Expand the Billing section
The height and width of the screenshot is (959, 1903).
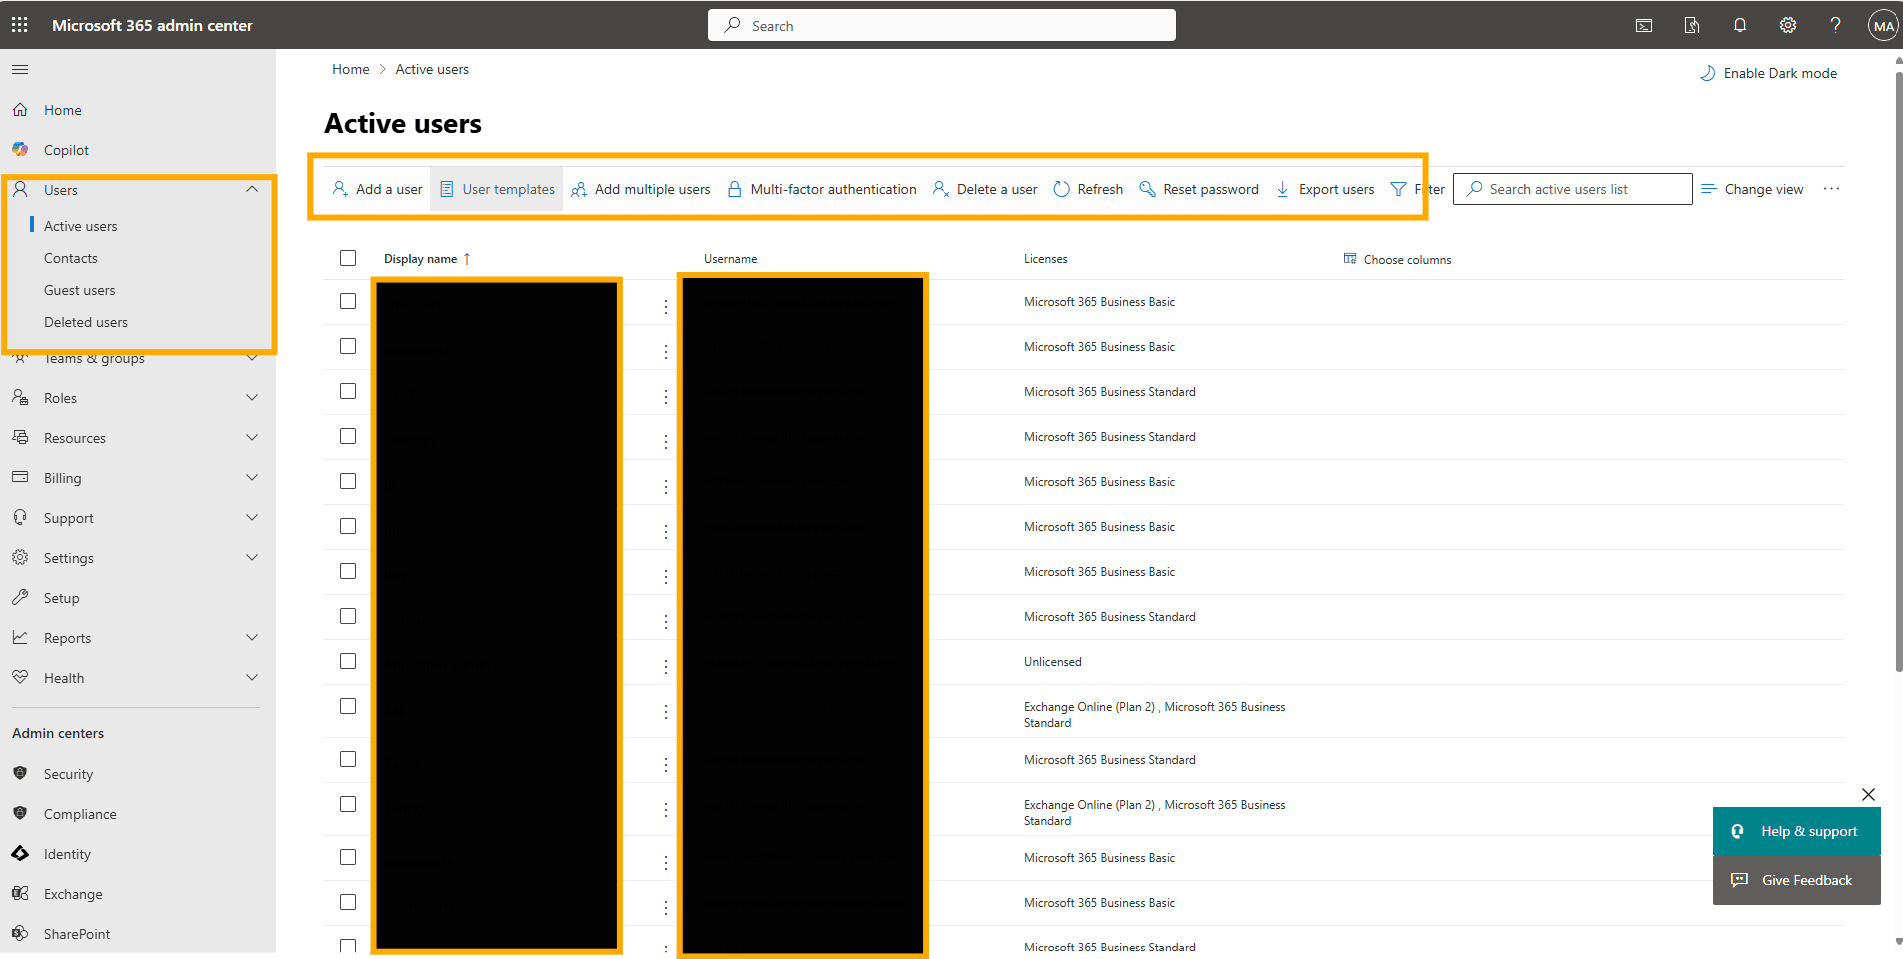pyautogui.click(x=251, y=477)
